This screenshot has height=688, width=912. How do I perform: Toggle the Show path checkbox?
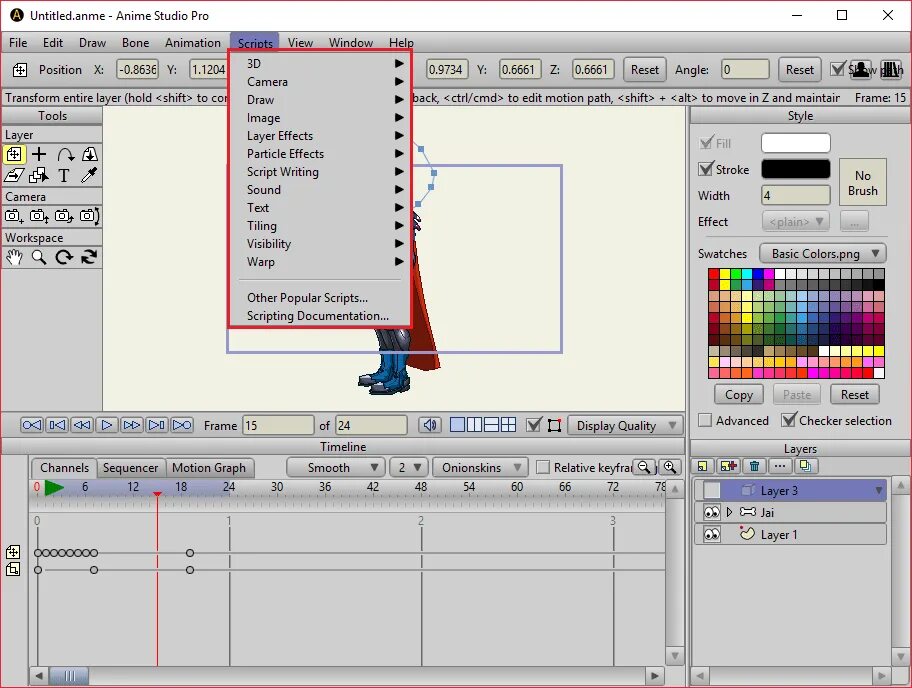tap(837, 69)
